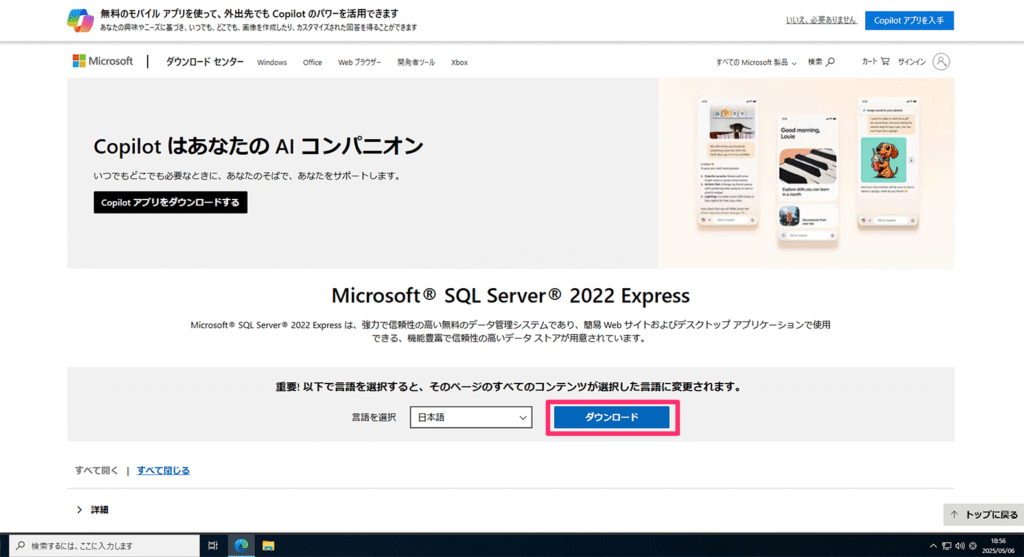Image resolution: width=1024 pixels, height=557 pixels.
Task: Go to ダウンロード センター home
Action: click(204, 62)
